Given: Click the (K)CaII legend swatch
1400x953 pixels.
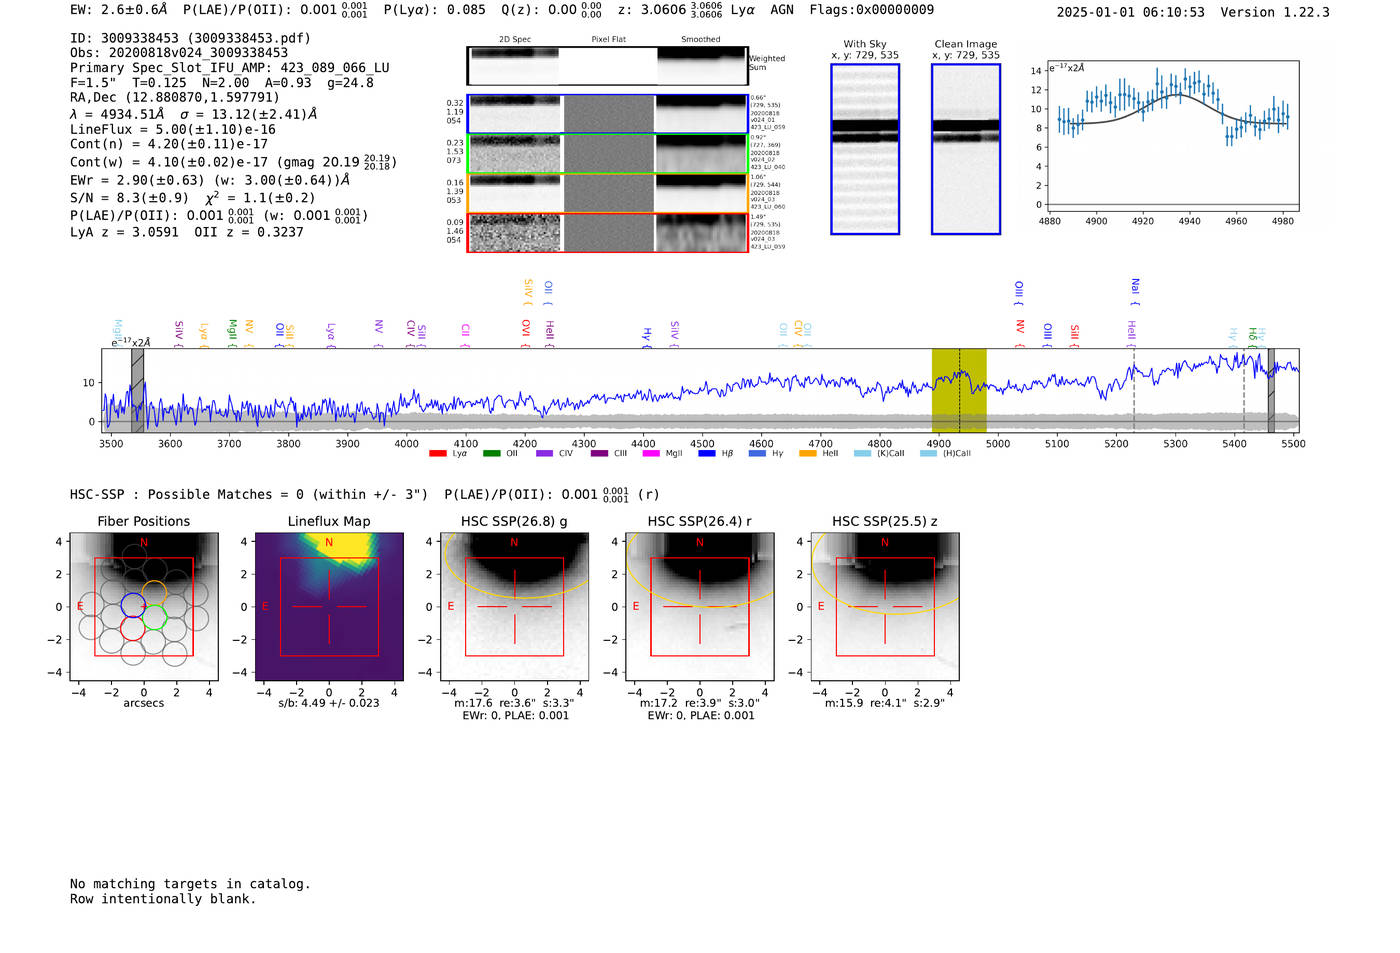Looking at the screenshot, I should 862,453.
